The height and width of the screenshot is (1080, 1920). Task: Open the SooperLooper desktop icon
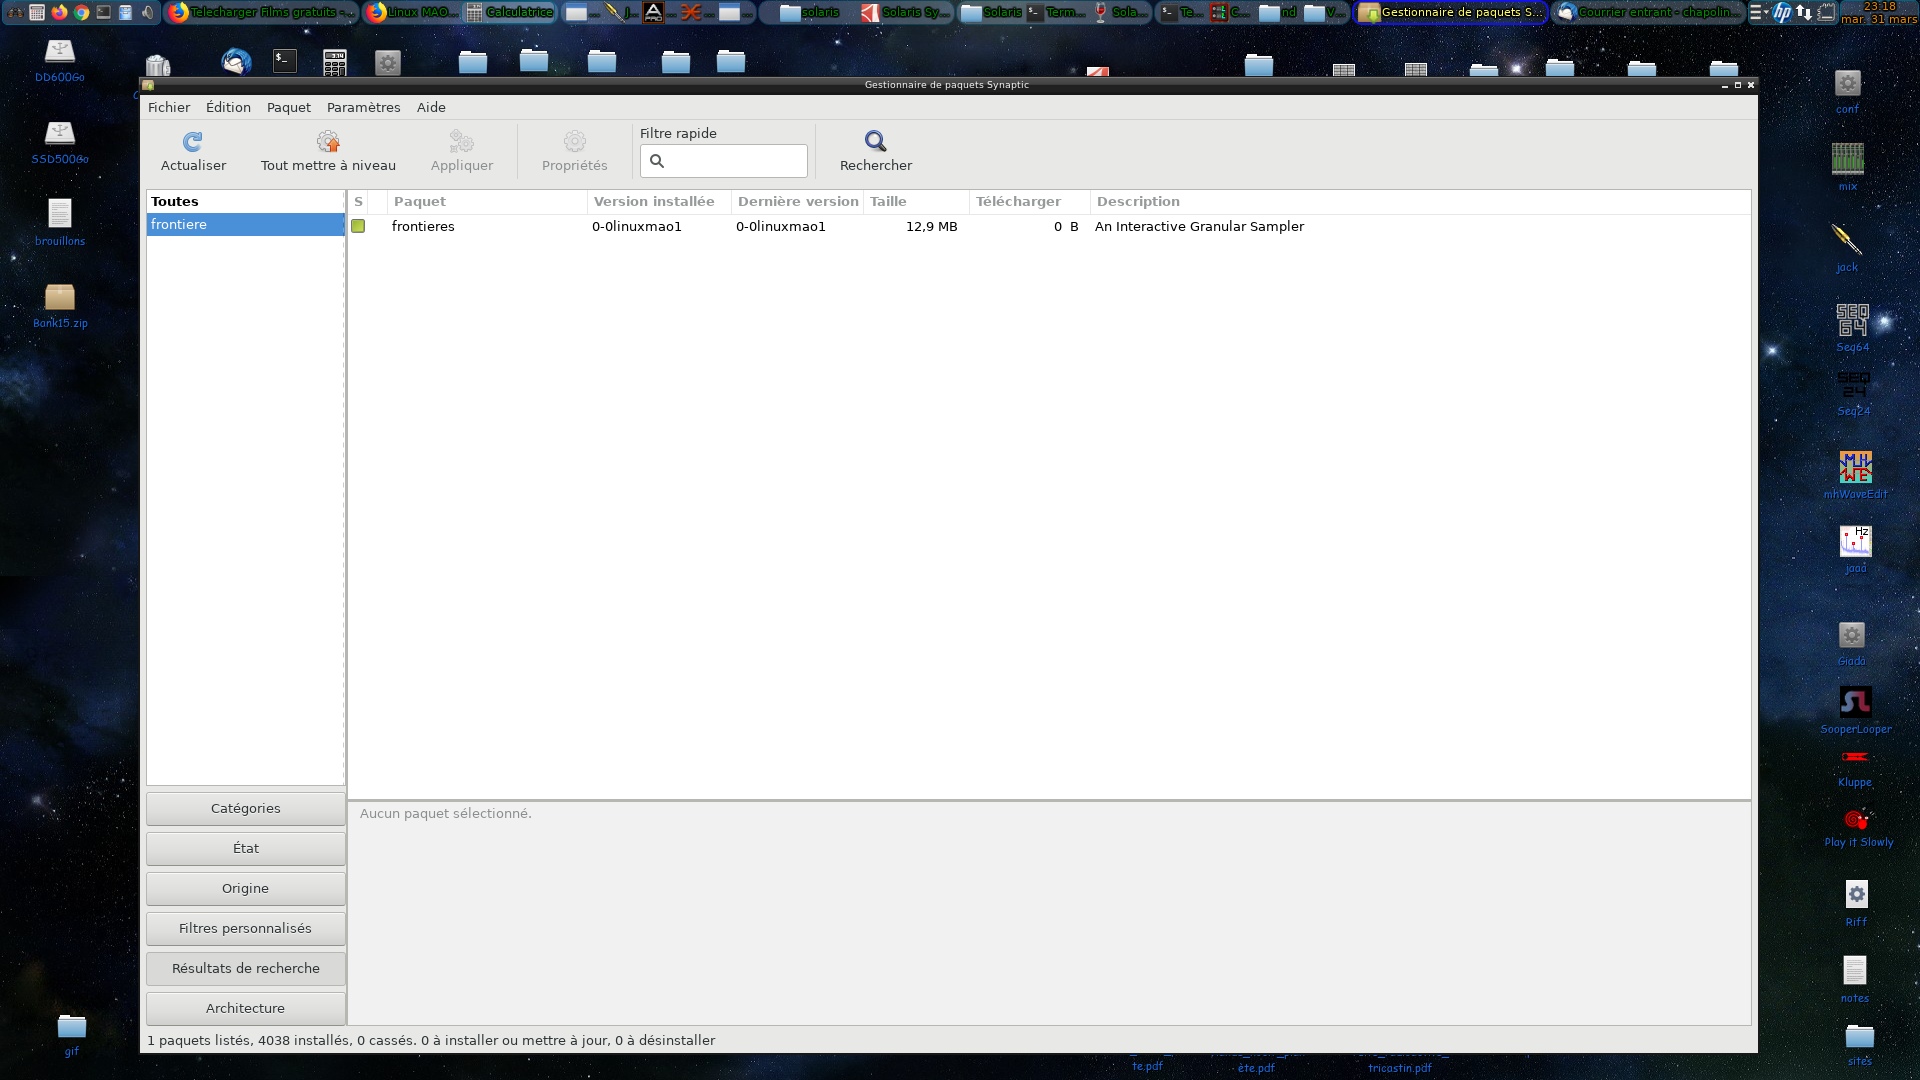(x=1855, y=703)
